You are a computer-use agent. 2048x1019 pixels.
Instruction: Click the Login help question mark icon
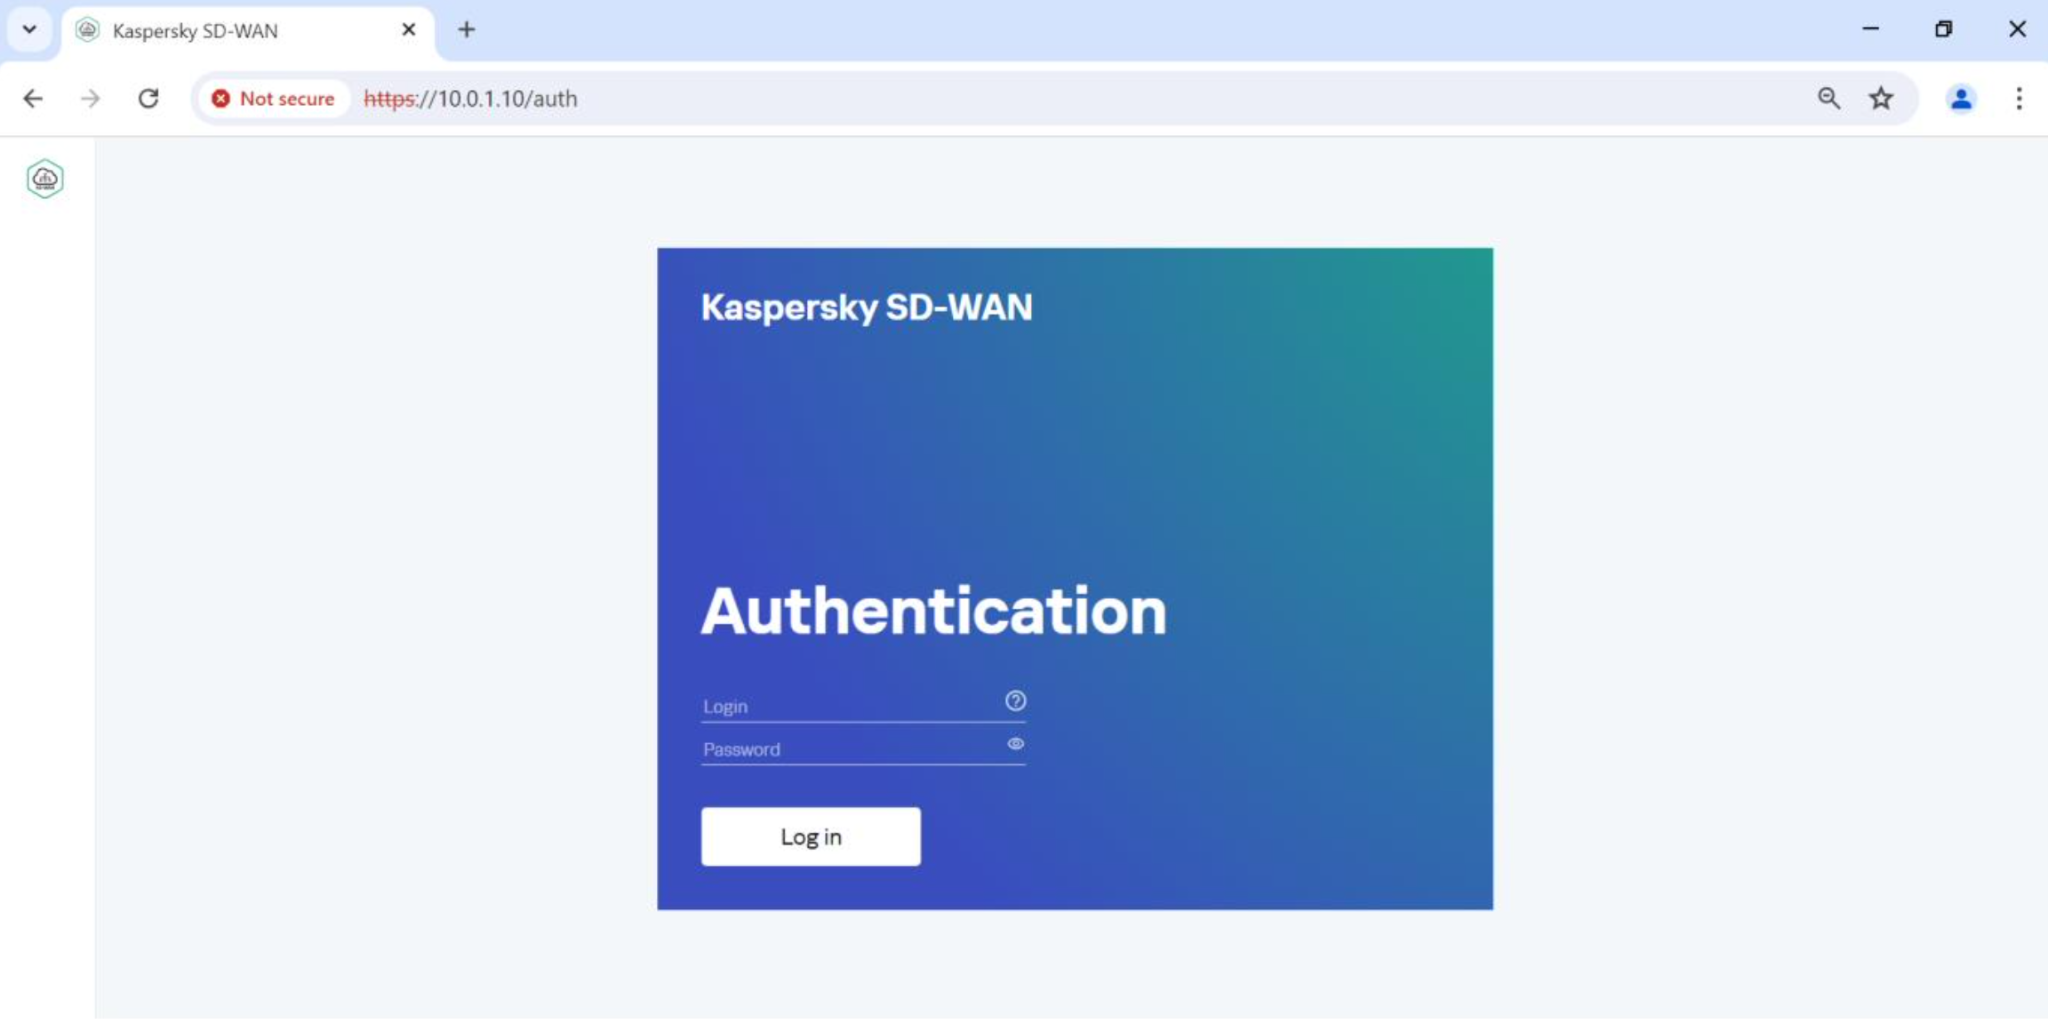[1015, 701]
